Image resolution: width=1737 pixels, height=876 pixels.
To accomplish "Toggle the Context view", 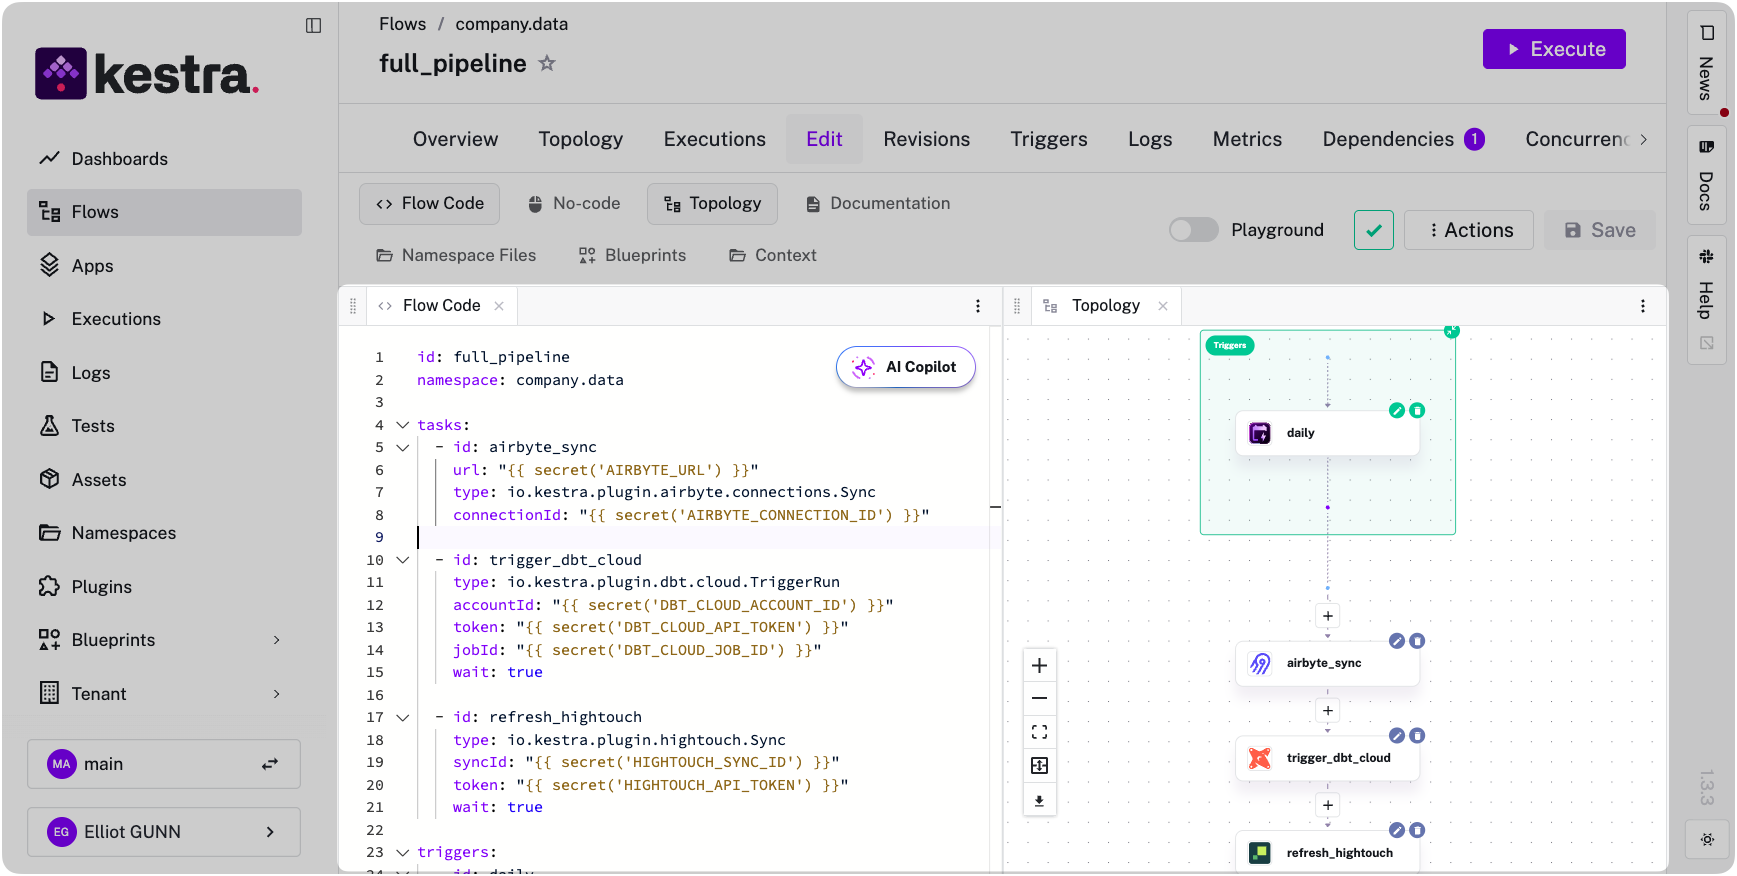I will click(x=773, y=256).
